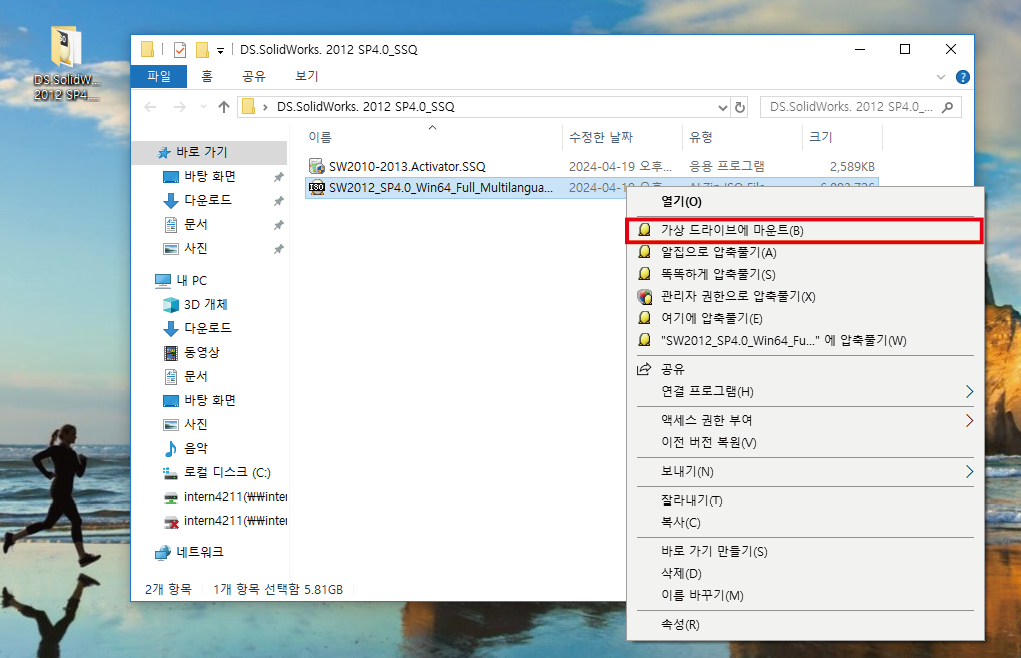Image resolution: width=1021 pixels, height=658 pixels.
Task: Open Help with the blue question icon
Action: [962, 77]
